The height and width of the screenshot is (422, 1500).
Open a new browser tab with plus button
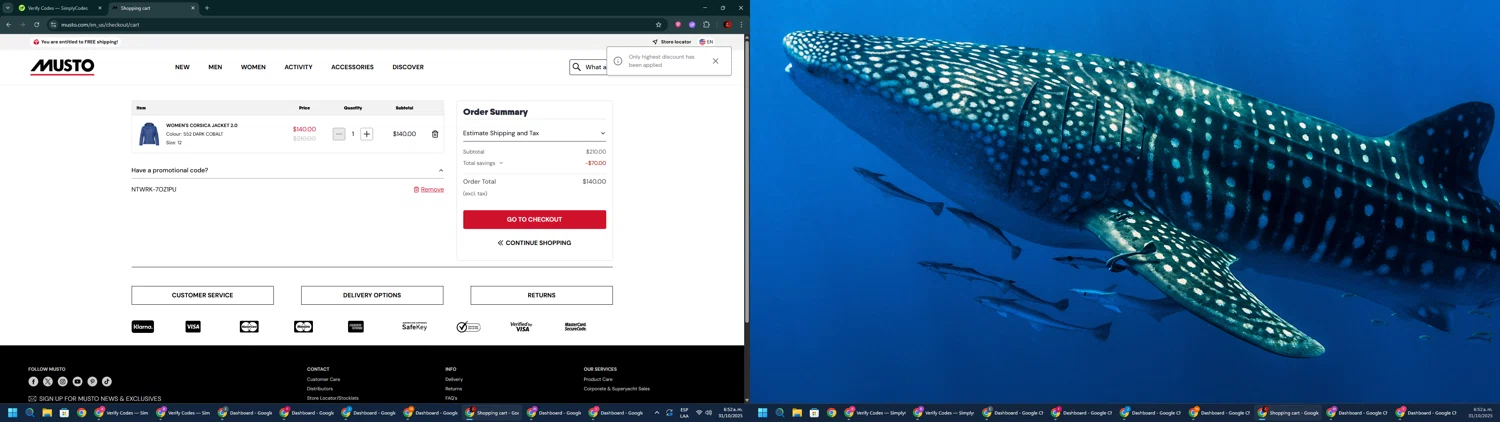pyautogui.click(x=207, y=8)
